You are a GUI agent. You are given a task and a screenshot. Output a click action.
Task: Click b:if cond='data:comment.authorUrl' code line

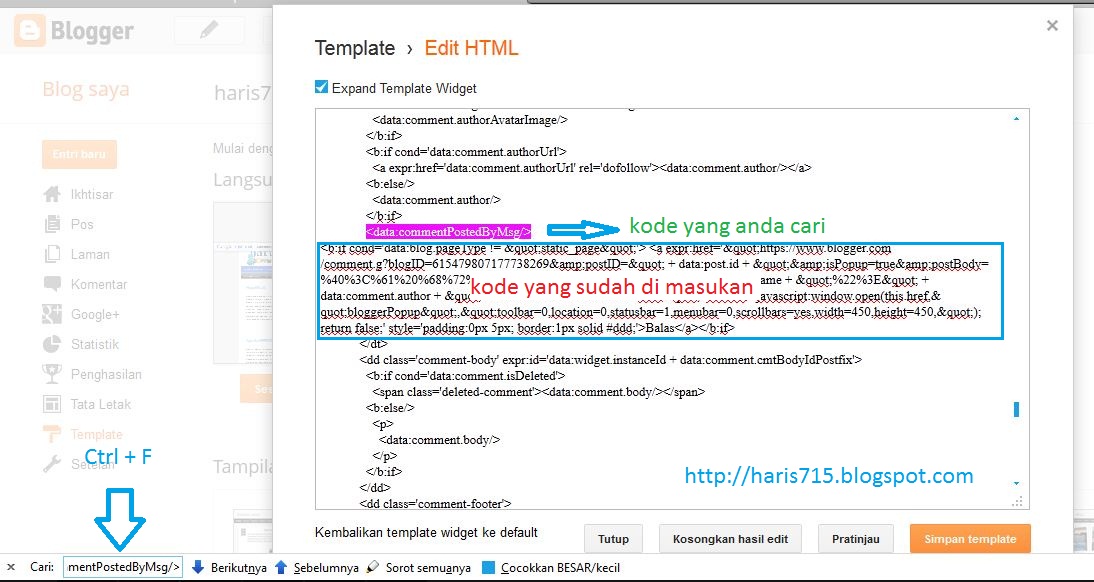tap(466, 151)
